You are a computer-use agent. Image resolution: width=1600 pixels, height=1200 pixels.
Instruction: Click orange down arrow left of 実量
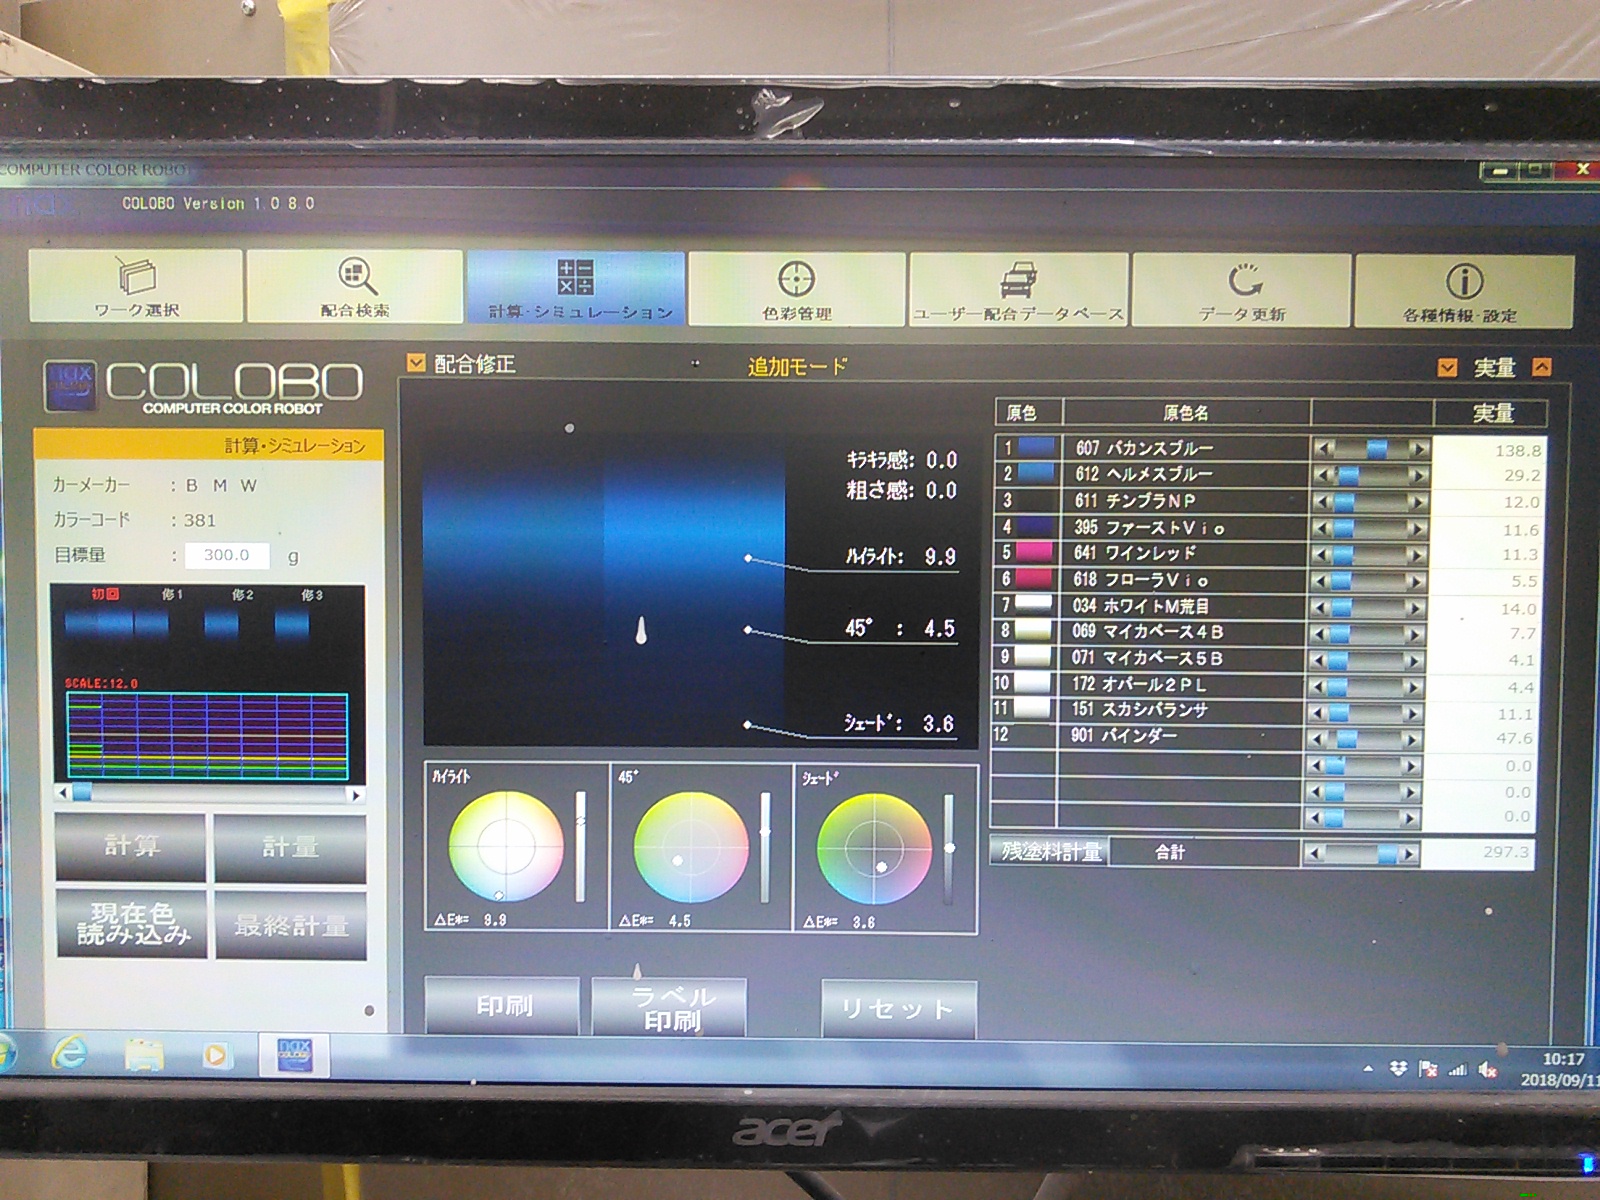[x=1447, y=367]
